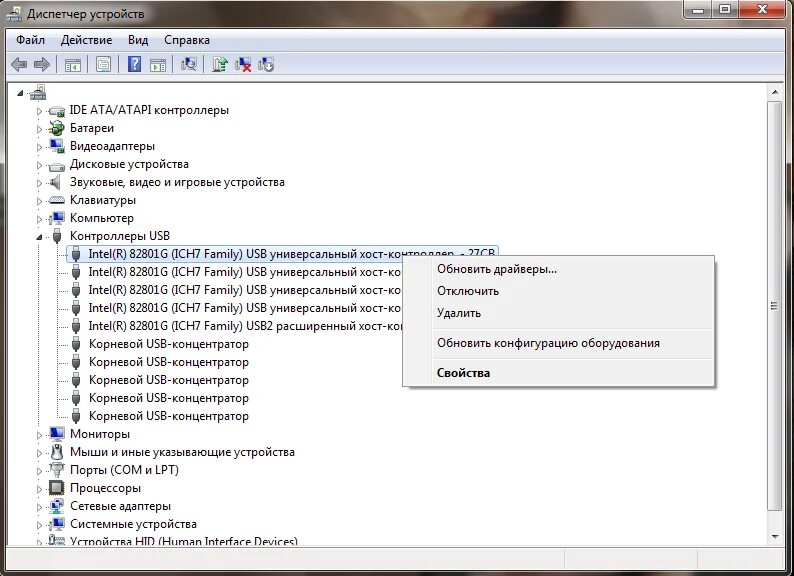Click the Сетевые адаптеры network icon

(x=57, y=506)
